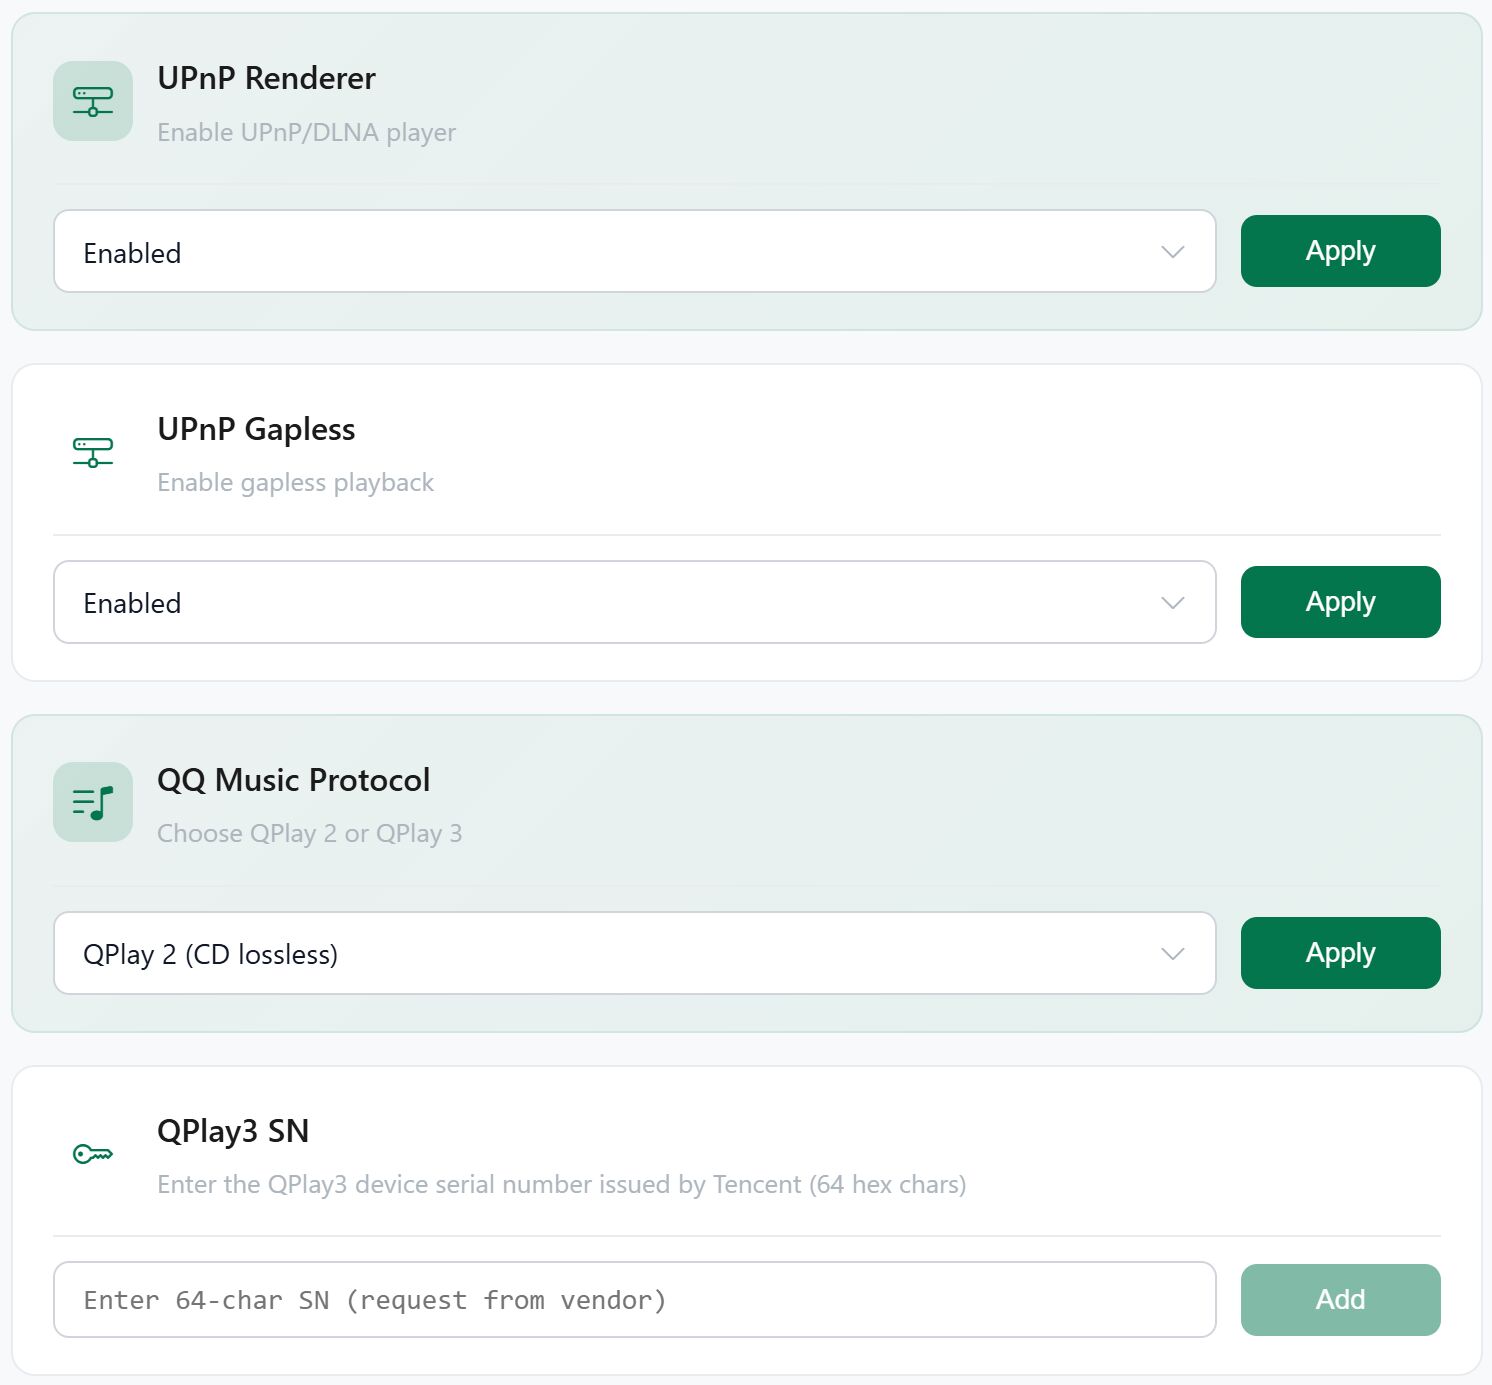This screenshot has width=1492, height=1385.
Task: Click the QPlay3 SN heading
Action: click(233, 1131)
